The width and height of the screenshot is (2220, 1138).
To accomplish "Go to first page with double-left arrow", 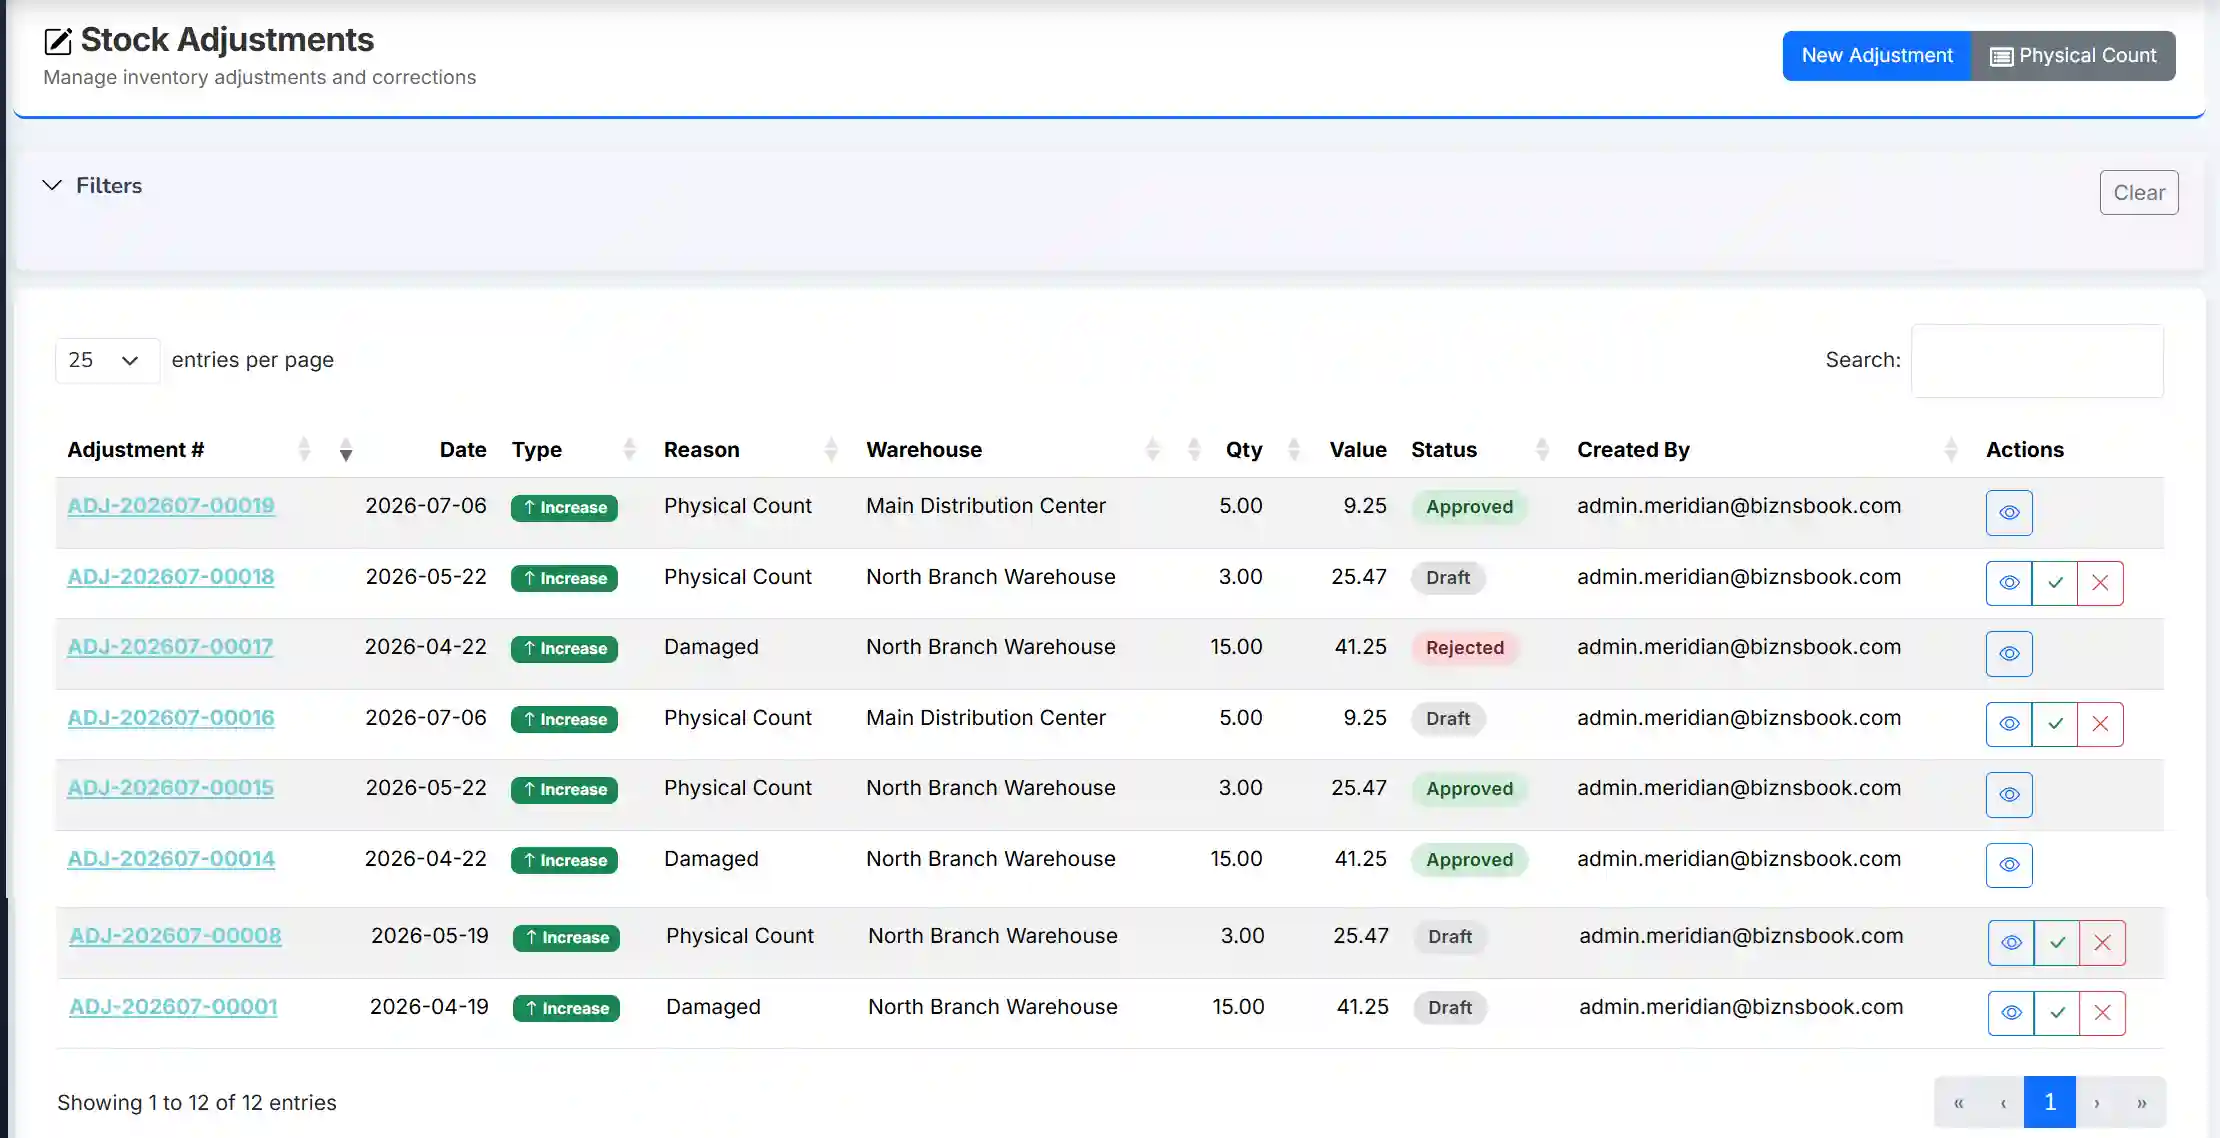I will point(1959,1102).
